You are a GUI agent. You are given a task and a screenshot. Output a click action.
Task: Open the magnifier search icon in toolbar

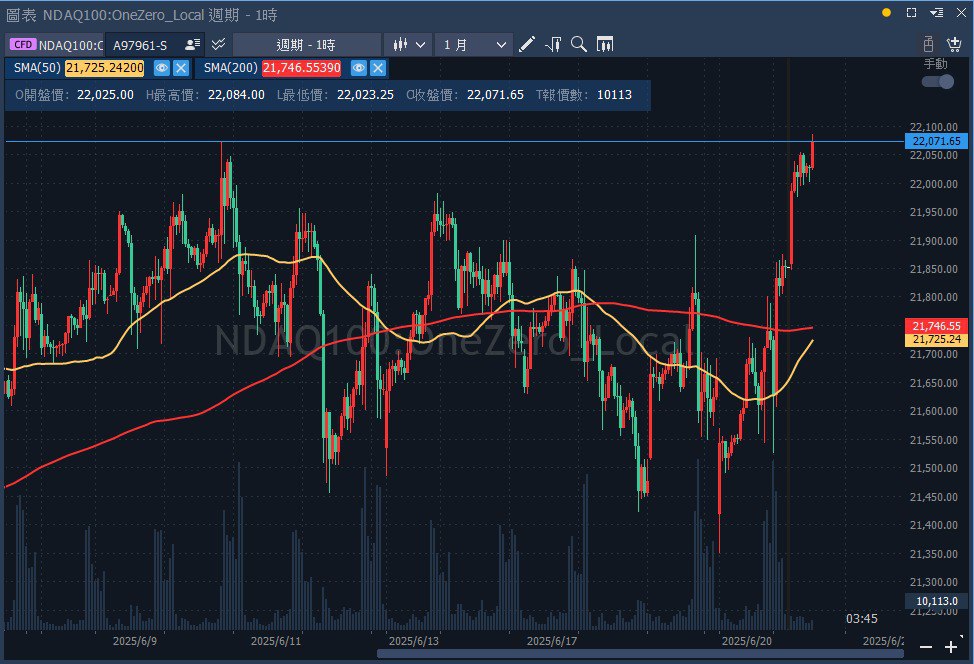(578, 45)
